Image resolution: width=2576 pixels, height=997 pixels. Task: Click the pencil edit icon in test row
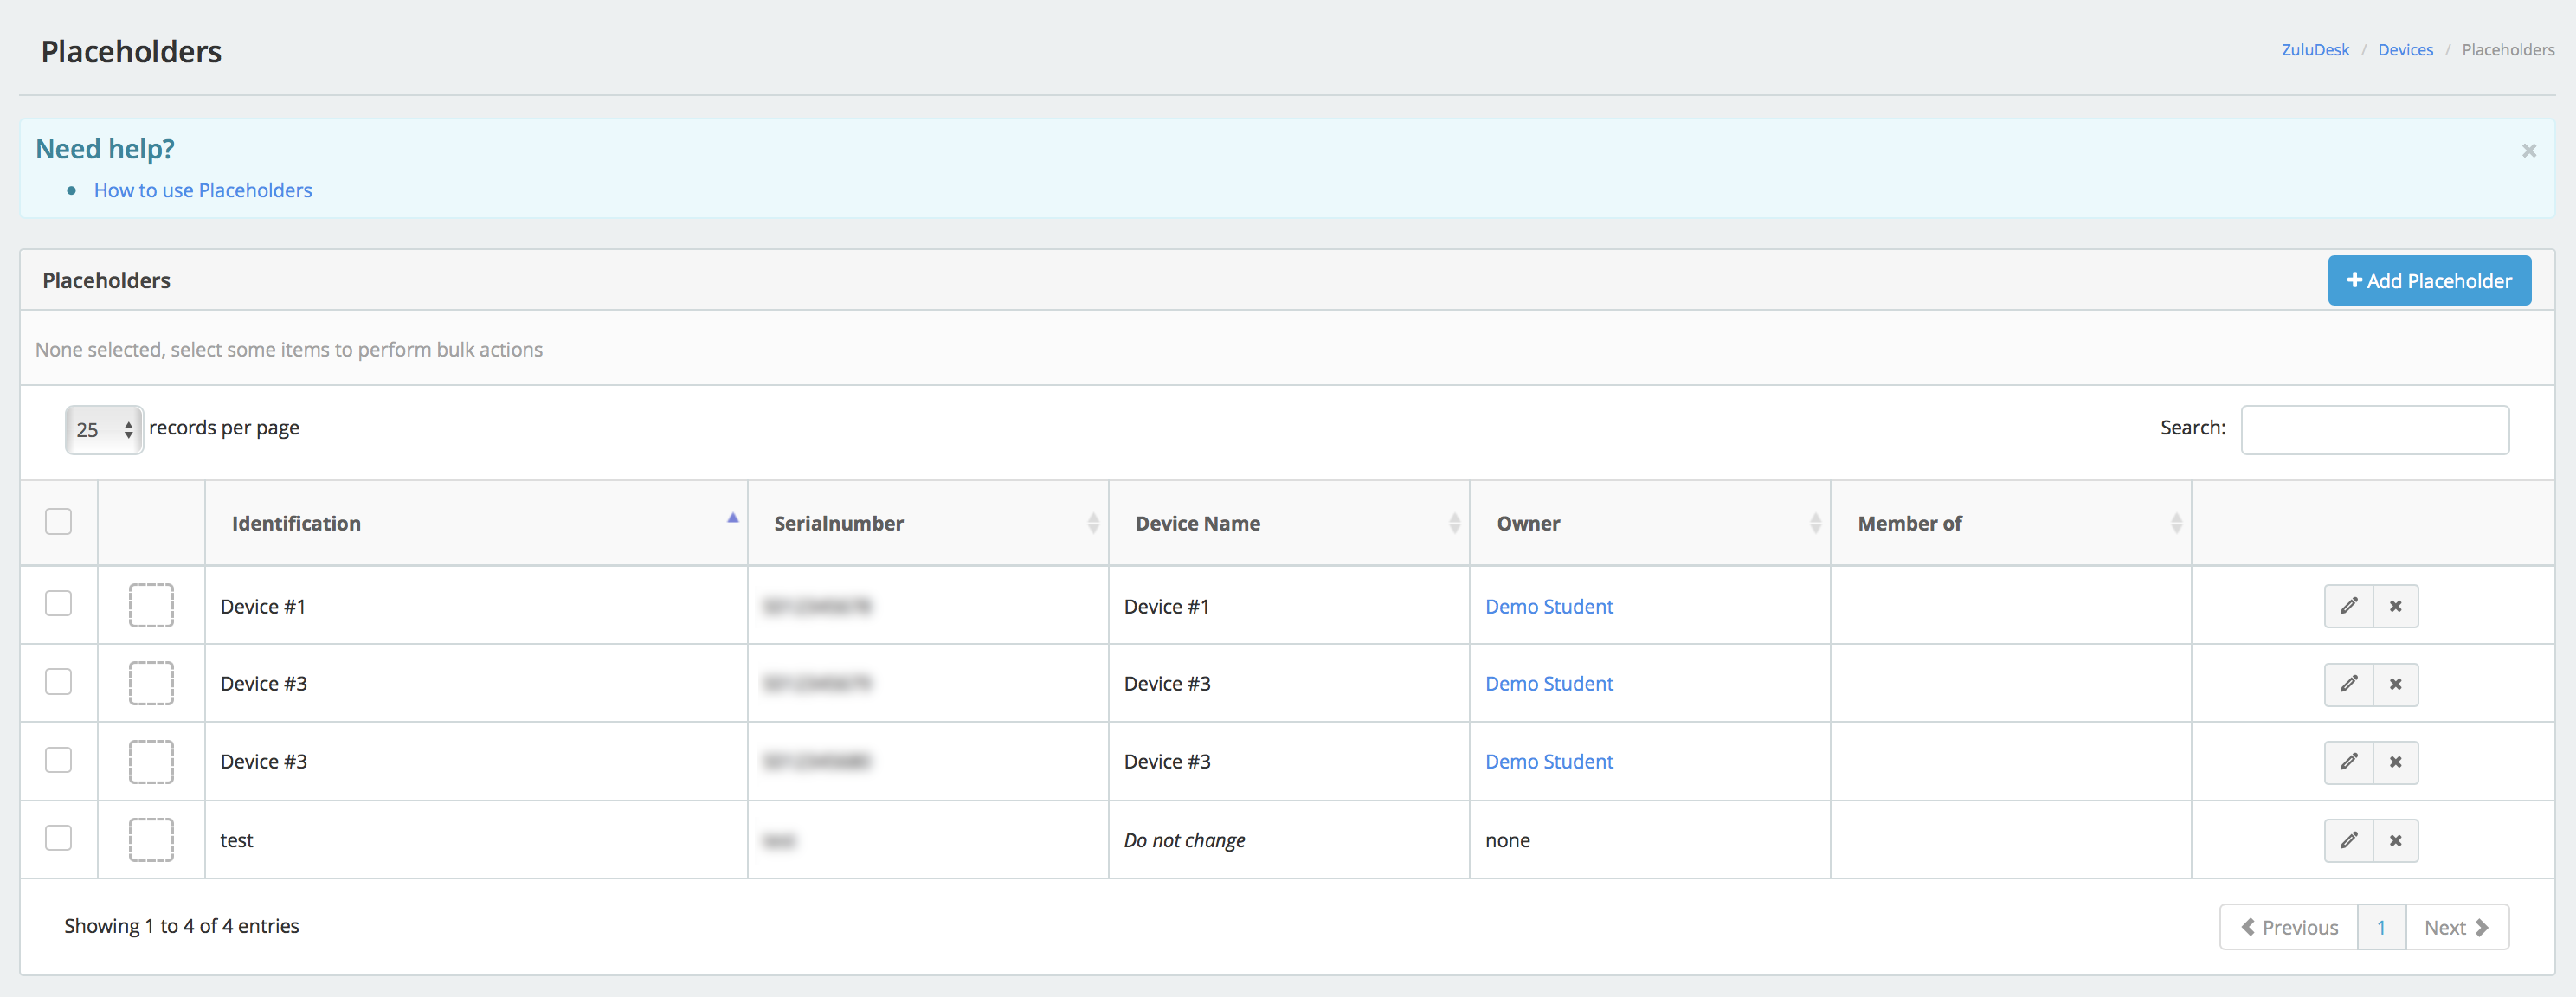tap(2348, 840)
